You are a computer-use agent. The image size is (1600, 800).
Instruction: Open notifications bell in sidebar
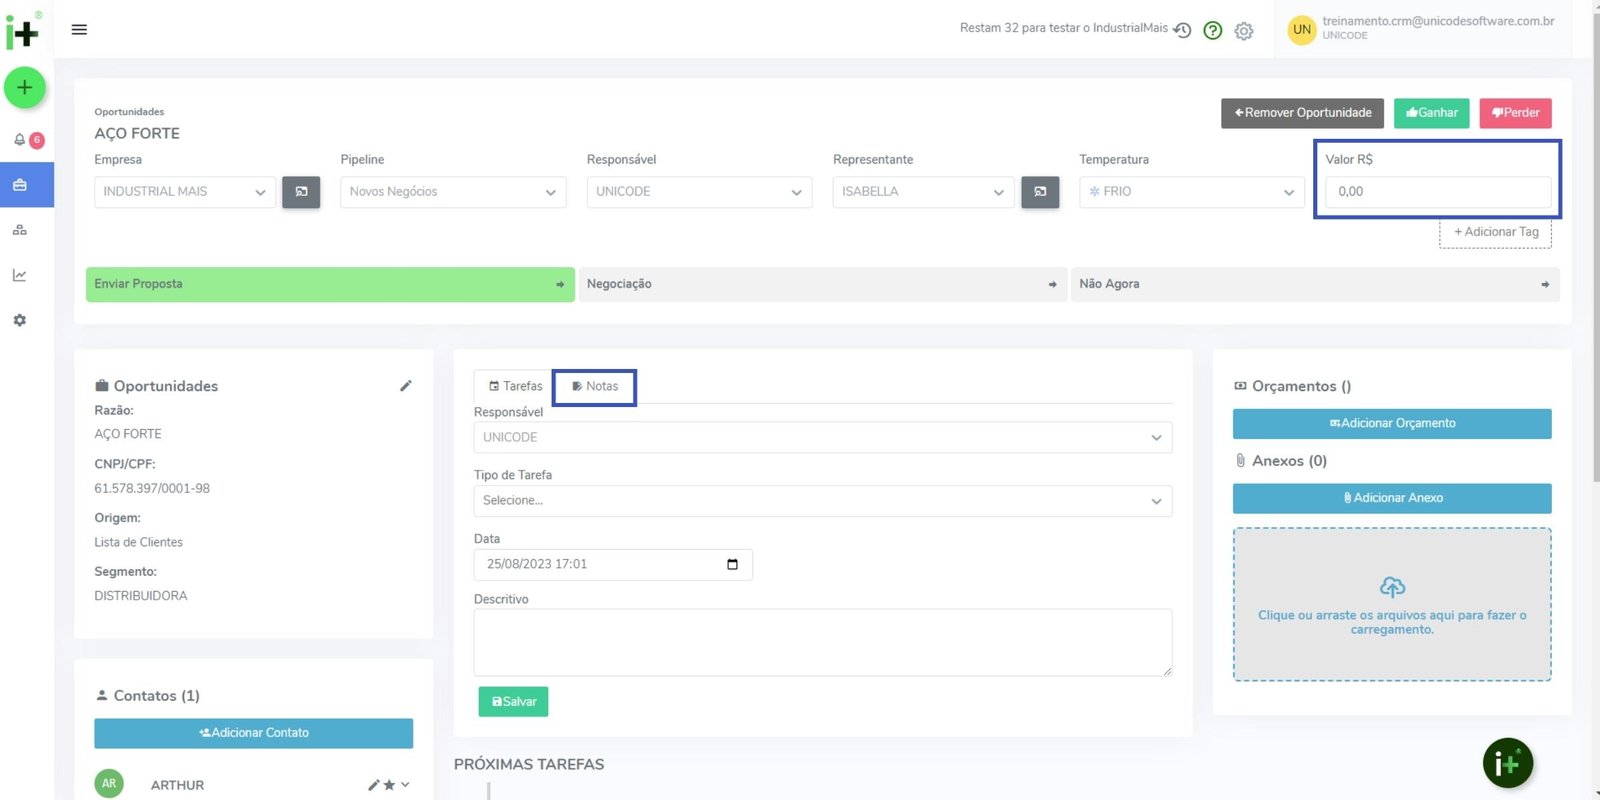pyautogui.click(x=20, y=140)
